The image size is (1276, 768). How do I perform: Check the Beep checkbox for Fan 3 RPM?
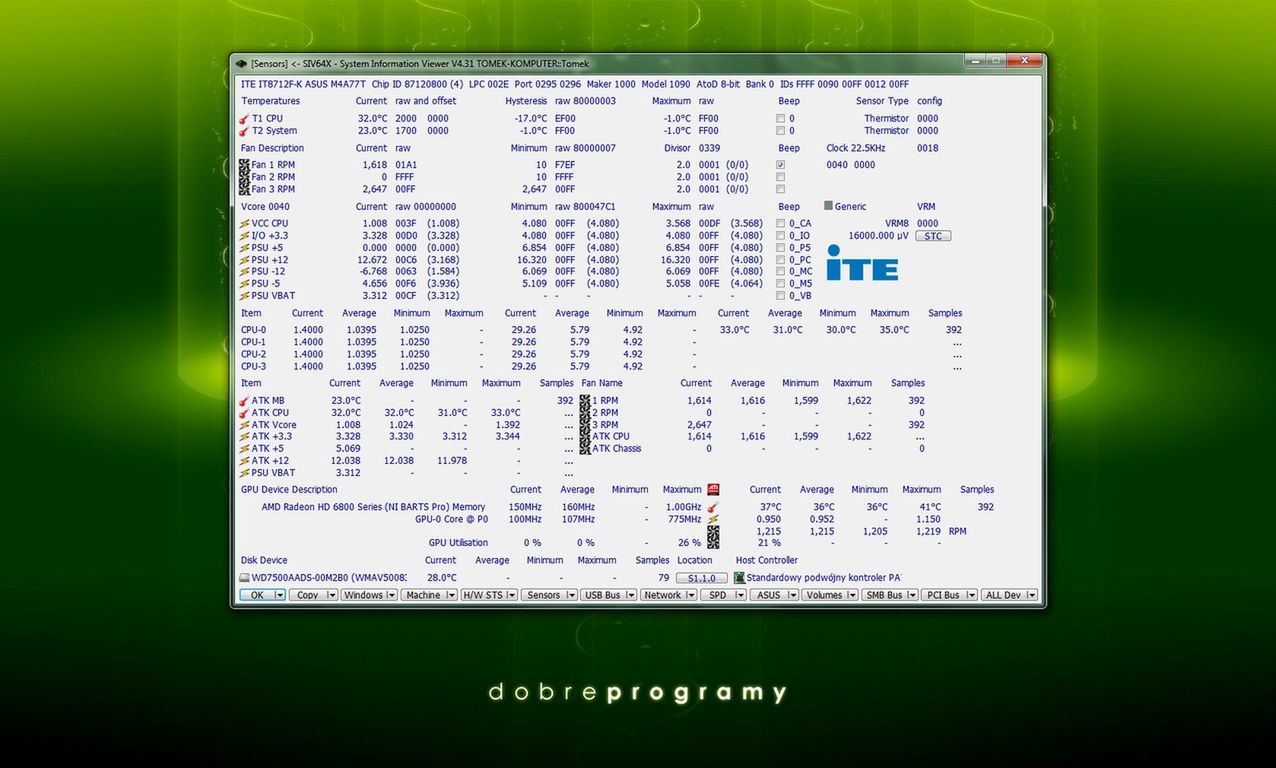click(781, 189)
